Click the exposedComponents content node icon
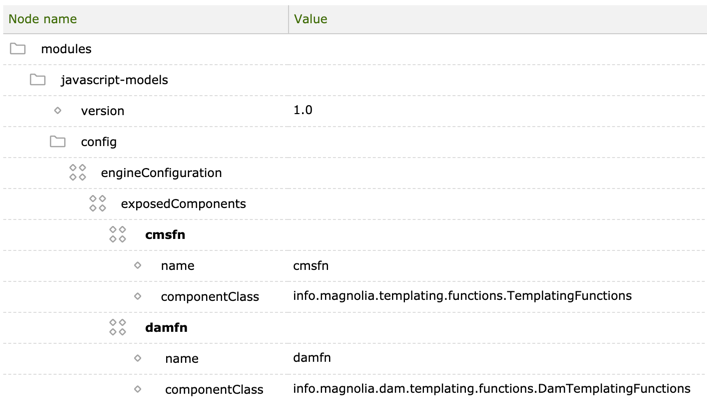 [x=97, y=203]
